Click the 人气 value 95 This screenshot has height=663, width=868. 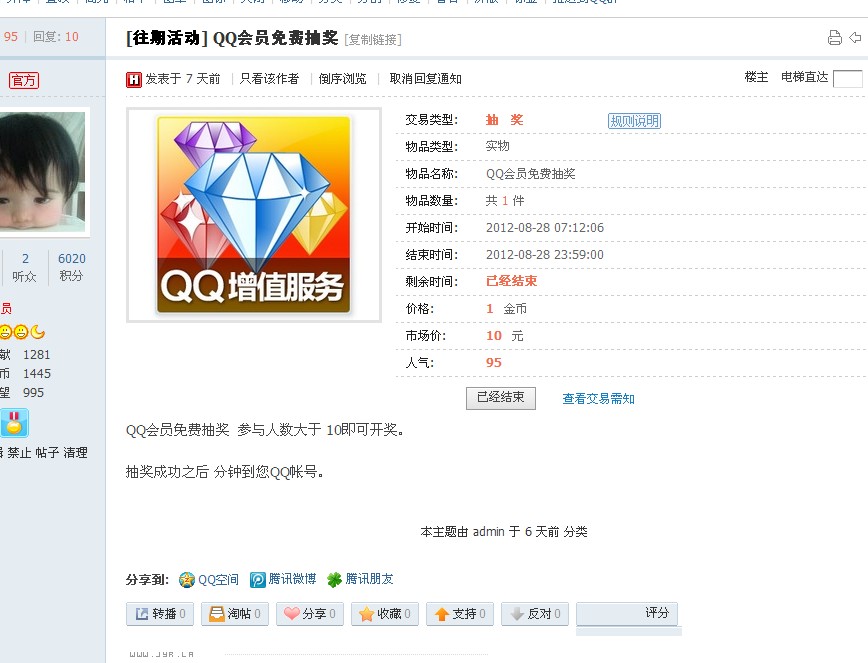coord(494,363)
